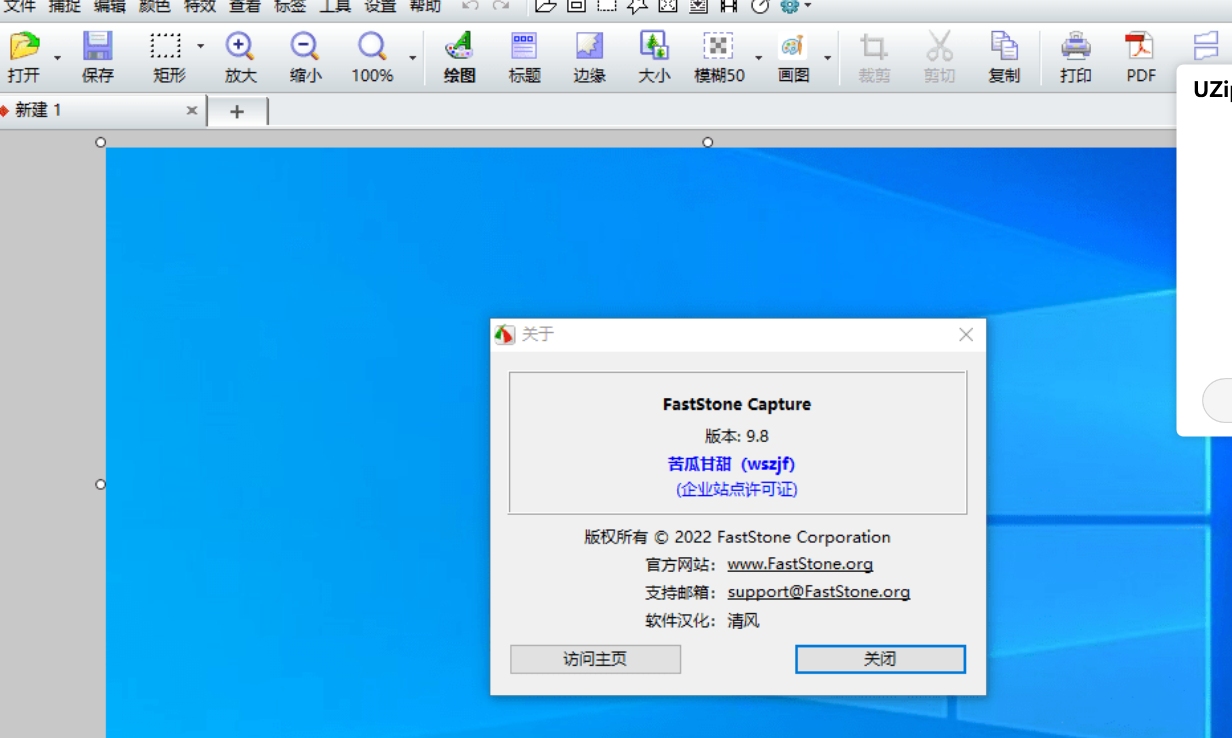This screenshot has width=1232, height=738.
Task: Click the 画图 paint palette icon
Action: point(793,46)
